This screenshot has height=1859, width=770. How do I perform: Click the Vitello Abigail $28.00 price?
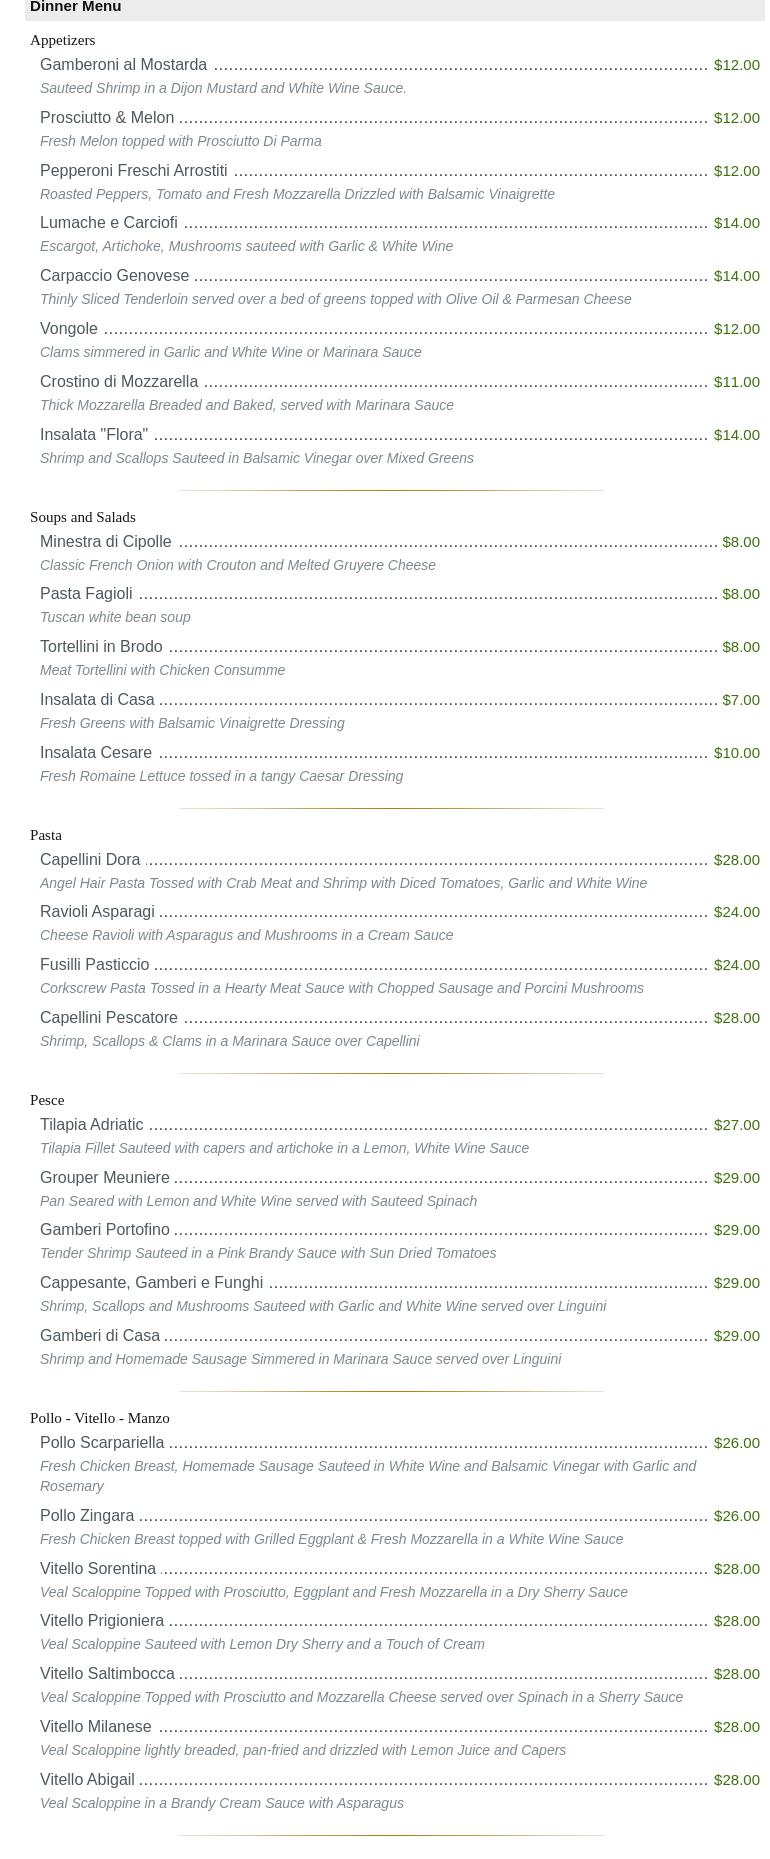coord(736,1780)
